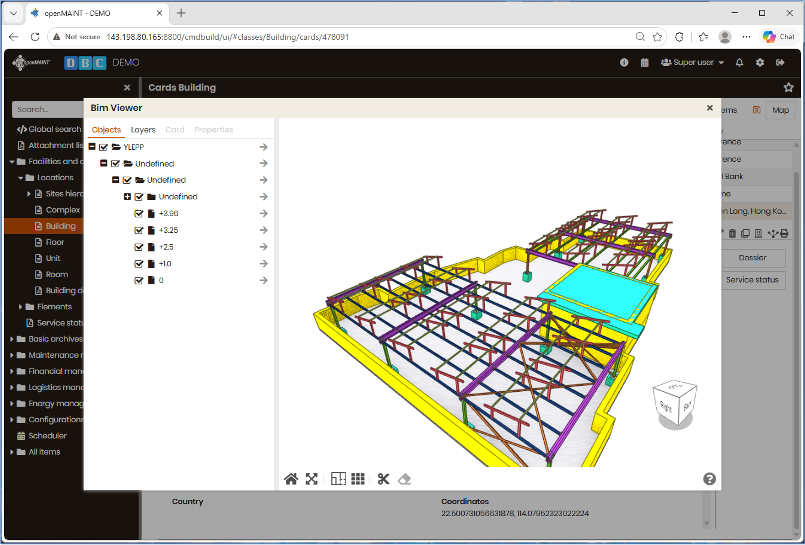Select the Floor class in sidebar

tap(49, 242)
